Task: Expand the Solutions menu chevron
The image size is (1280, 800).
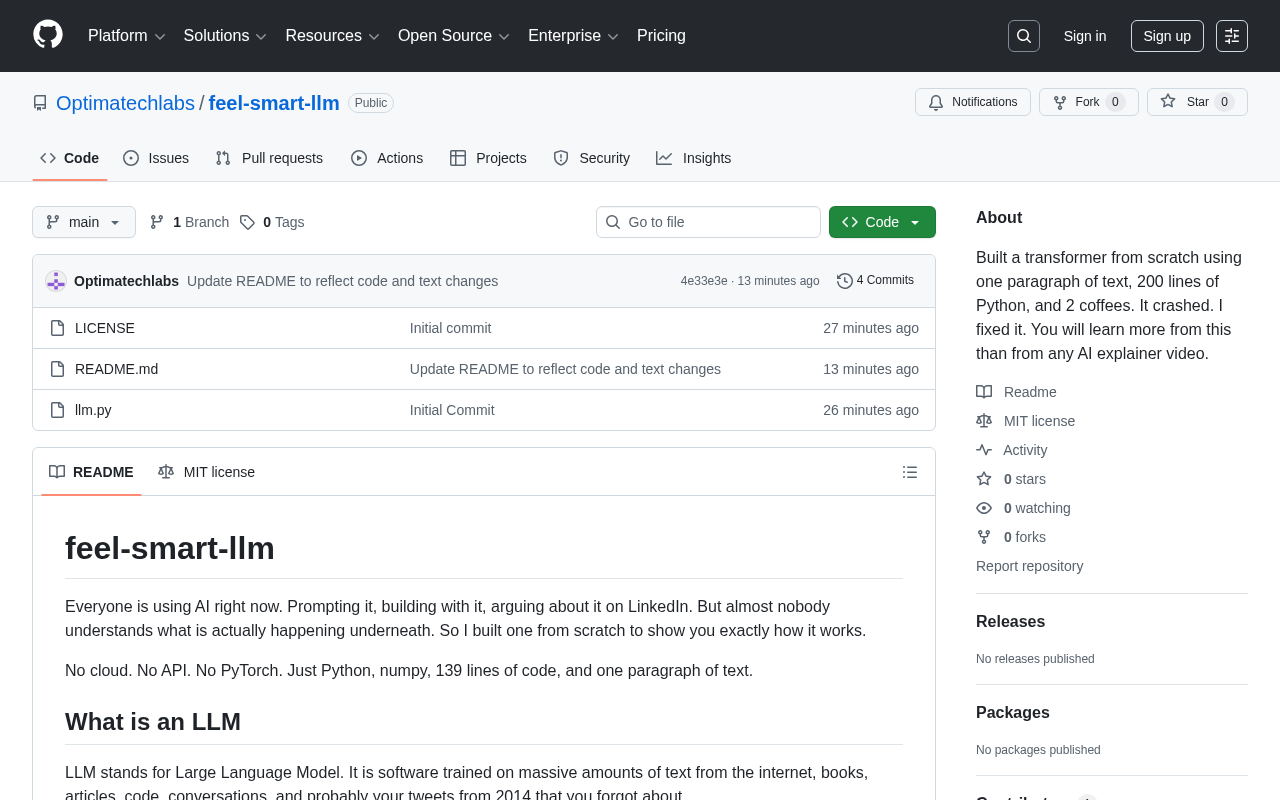Action: click(x=261, y=35)
